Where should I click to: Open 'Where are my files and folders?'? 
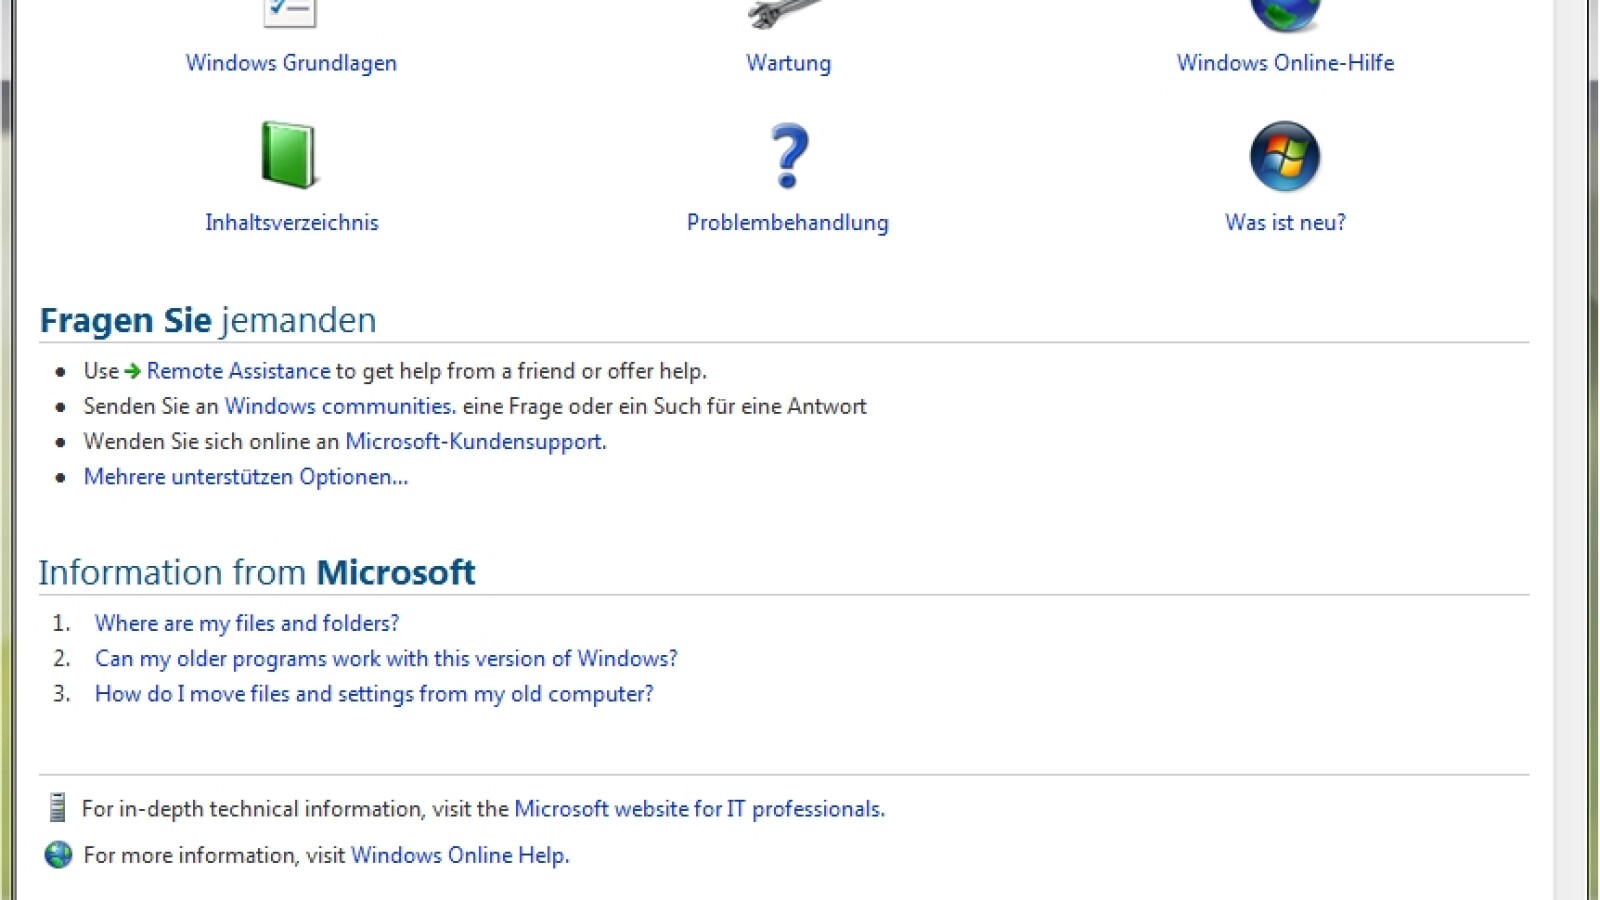pos(247,623)
